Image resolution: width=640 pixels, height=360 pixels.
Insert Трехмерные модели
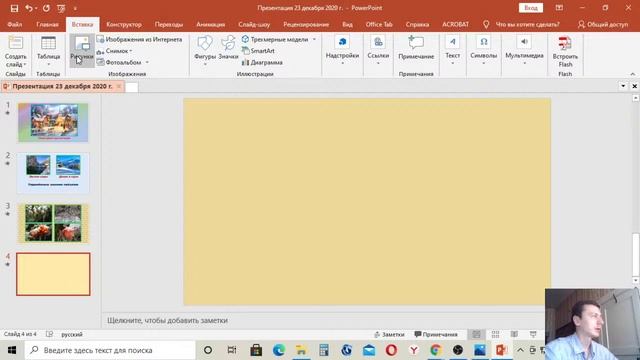[275, 40]
